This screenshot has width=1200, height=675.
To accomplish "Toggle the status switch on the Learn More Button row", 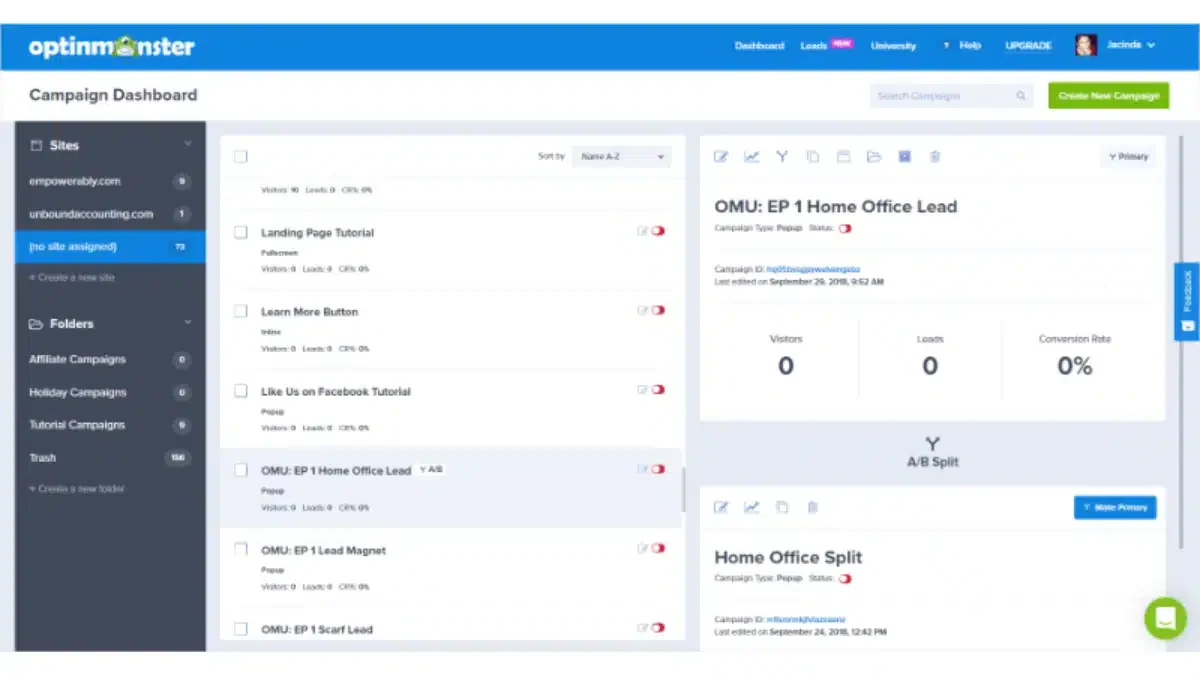I will 659,310.
